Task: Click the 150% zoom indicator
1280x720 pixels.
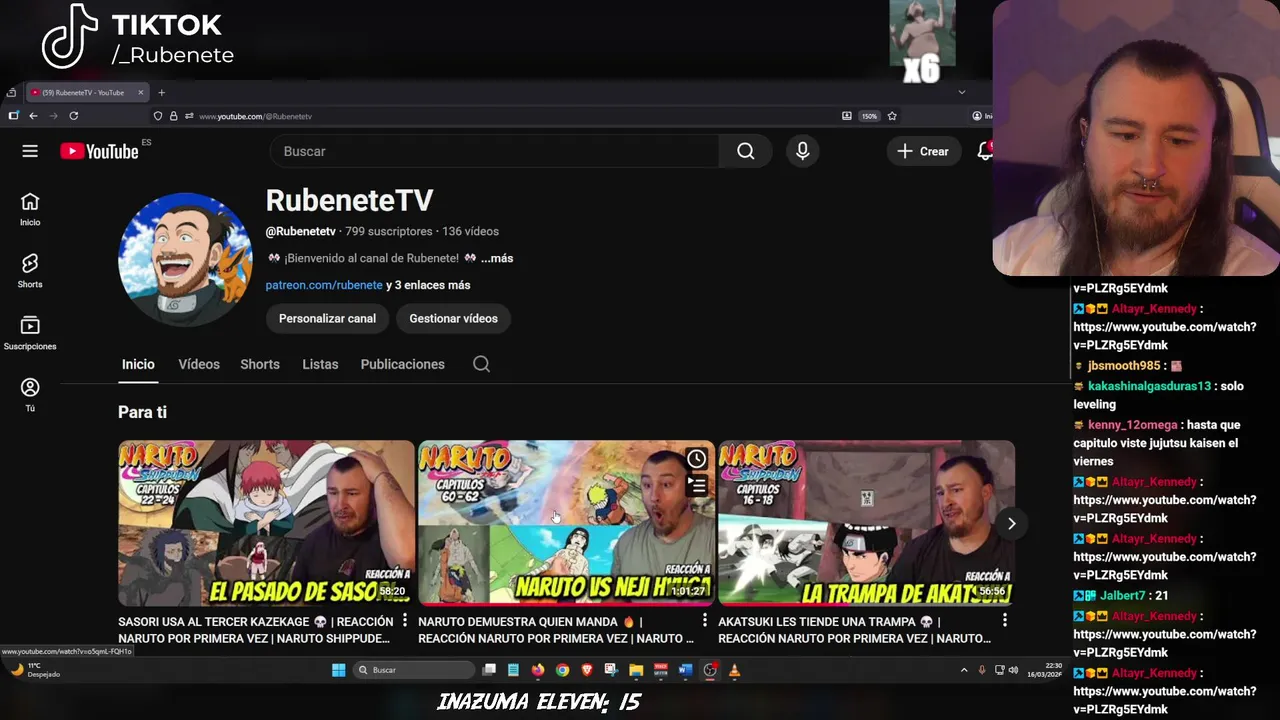Action: [x=869, y=116]
